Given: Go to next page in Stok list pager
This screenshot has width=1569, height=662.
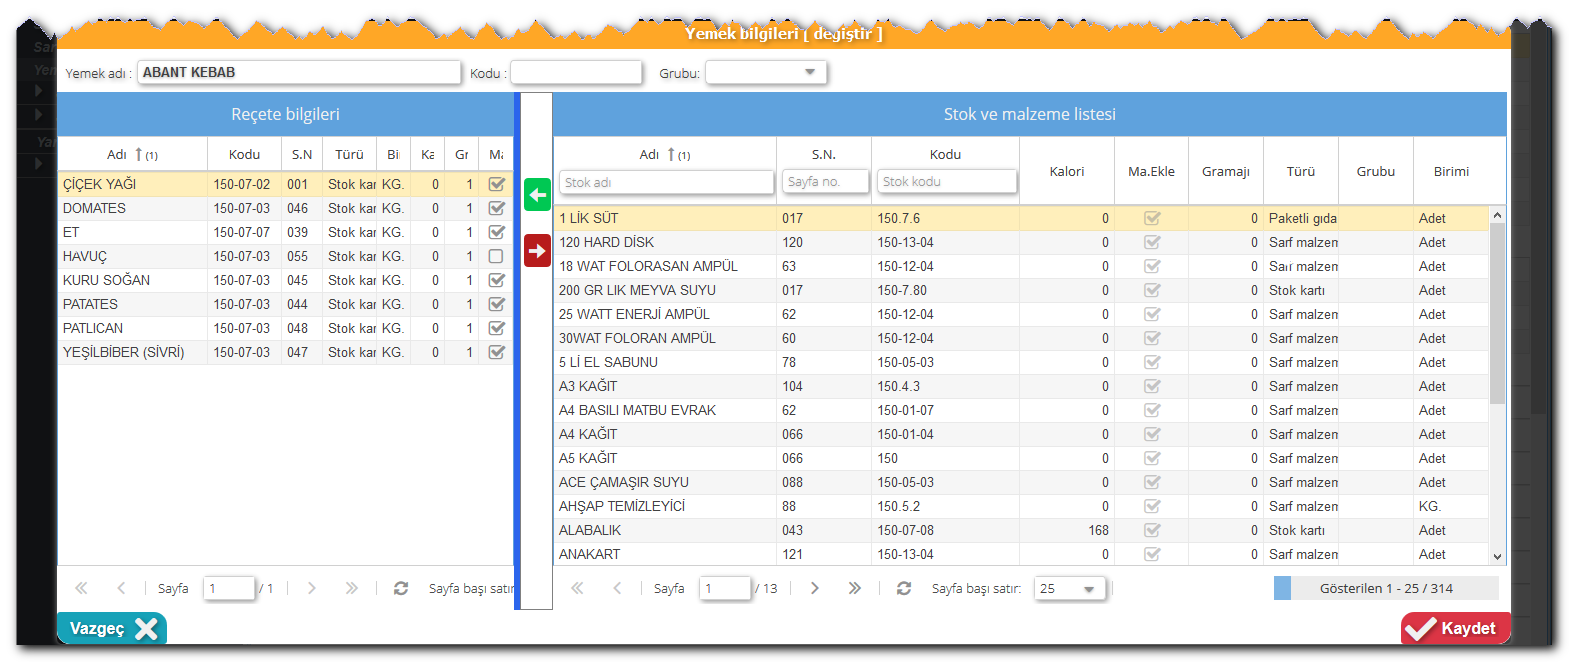Looking at the screenshot, I should point(814,588).
